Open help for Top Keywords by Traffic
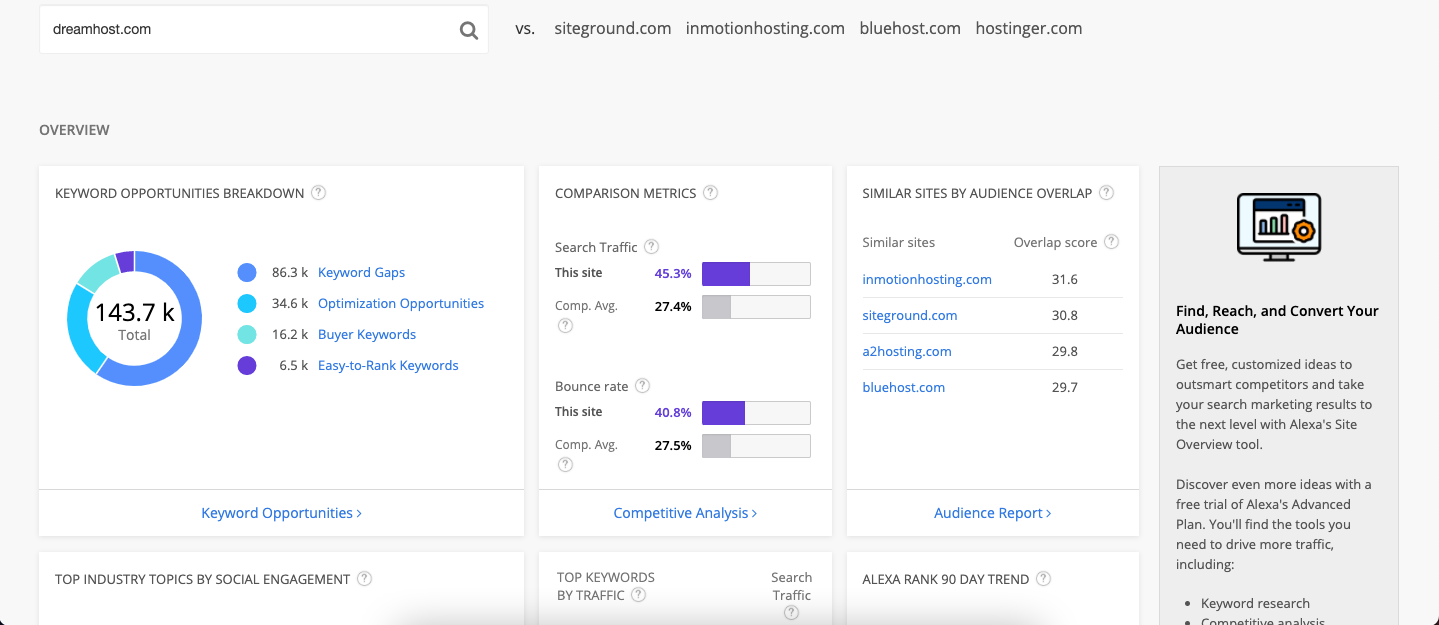Image resolution: width=1439 pixels, height=625 pixels. tap(638, 595)
